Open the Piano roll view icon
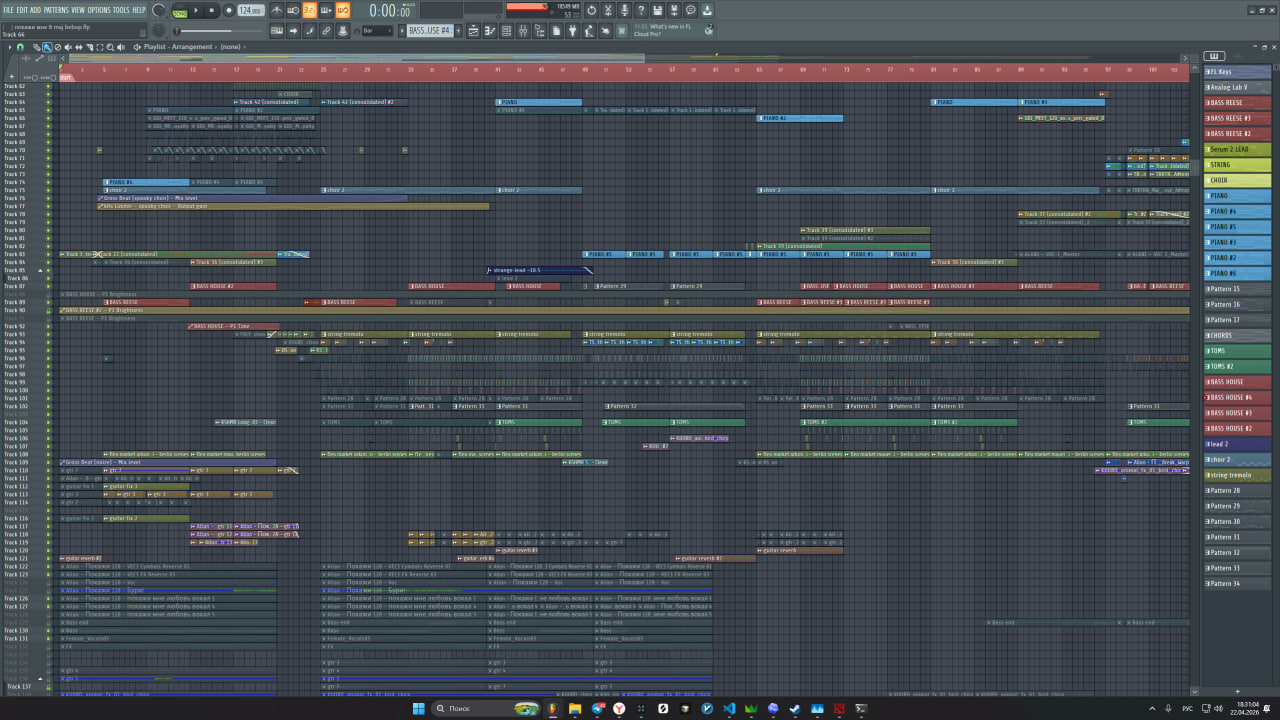Viewport: 1280px width, 720px height. click(x=491, y=31)
